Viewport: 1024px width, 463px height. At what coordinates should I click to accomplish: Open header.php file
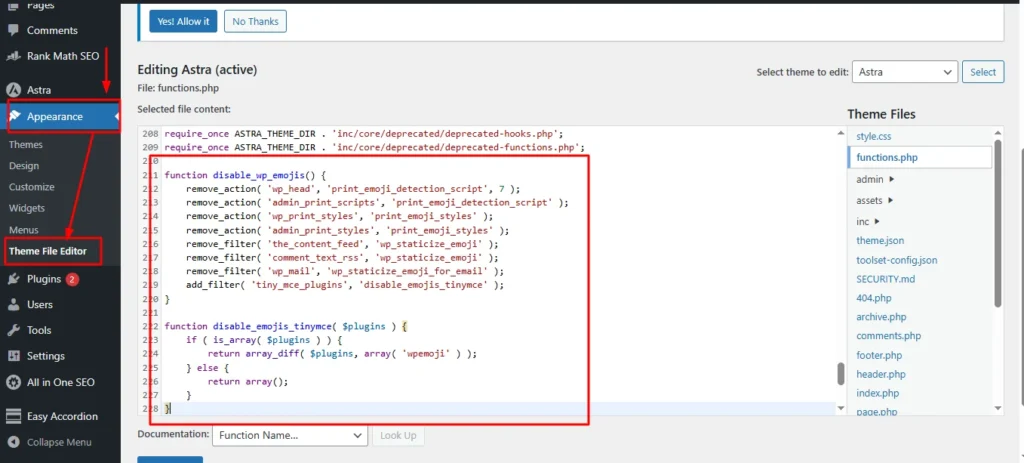click(881, 374)
